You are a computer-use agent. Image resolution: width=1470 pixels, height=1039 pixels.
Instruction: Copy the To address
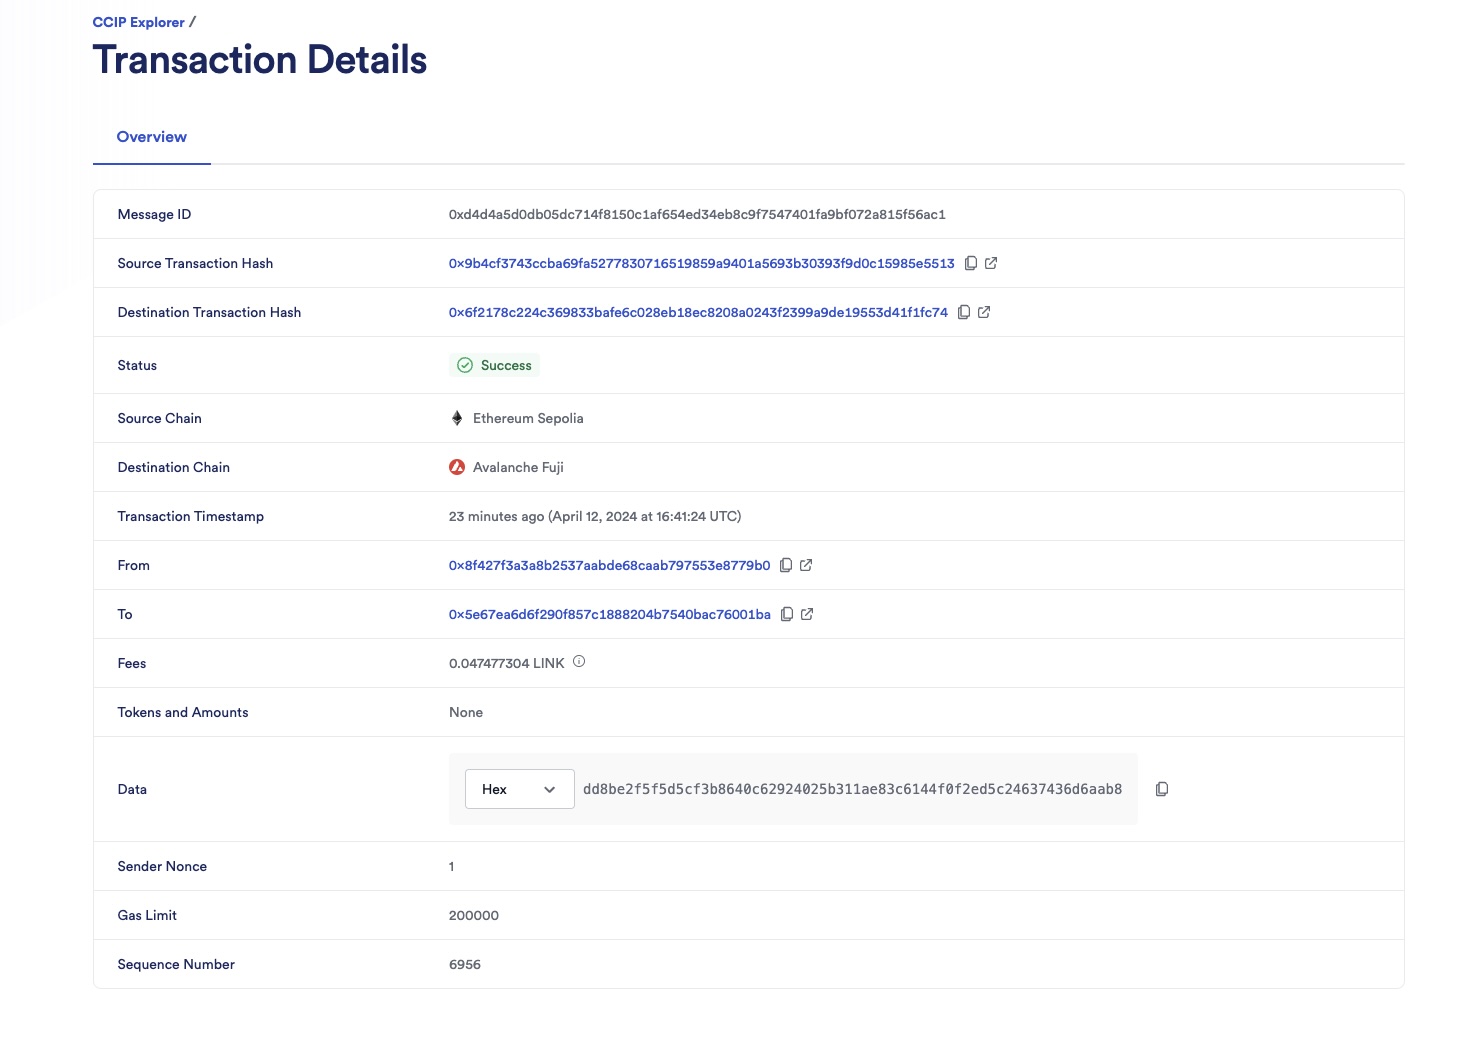tap(787, 613)
